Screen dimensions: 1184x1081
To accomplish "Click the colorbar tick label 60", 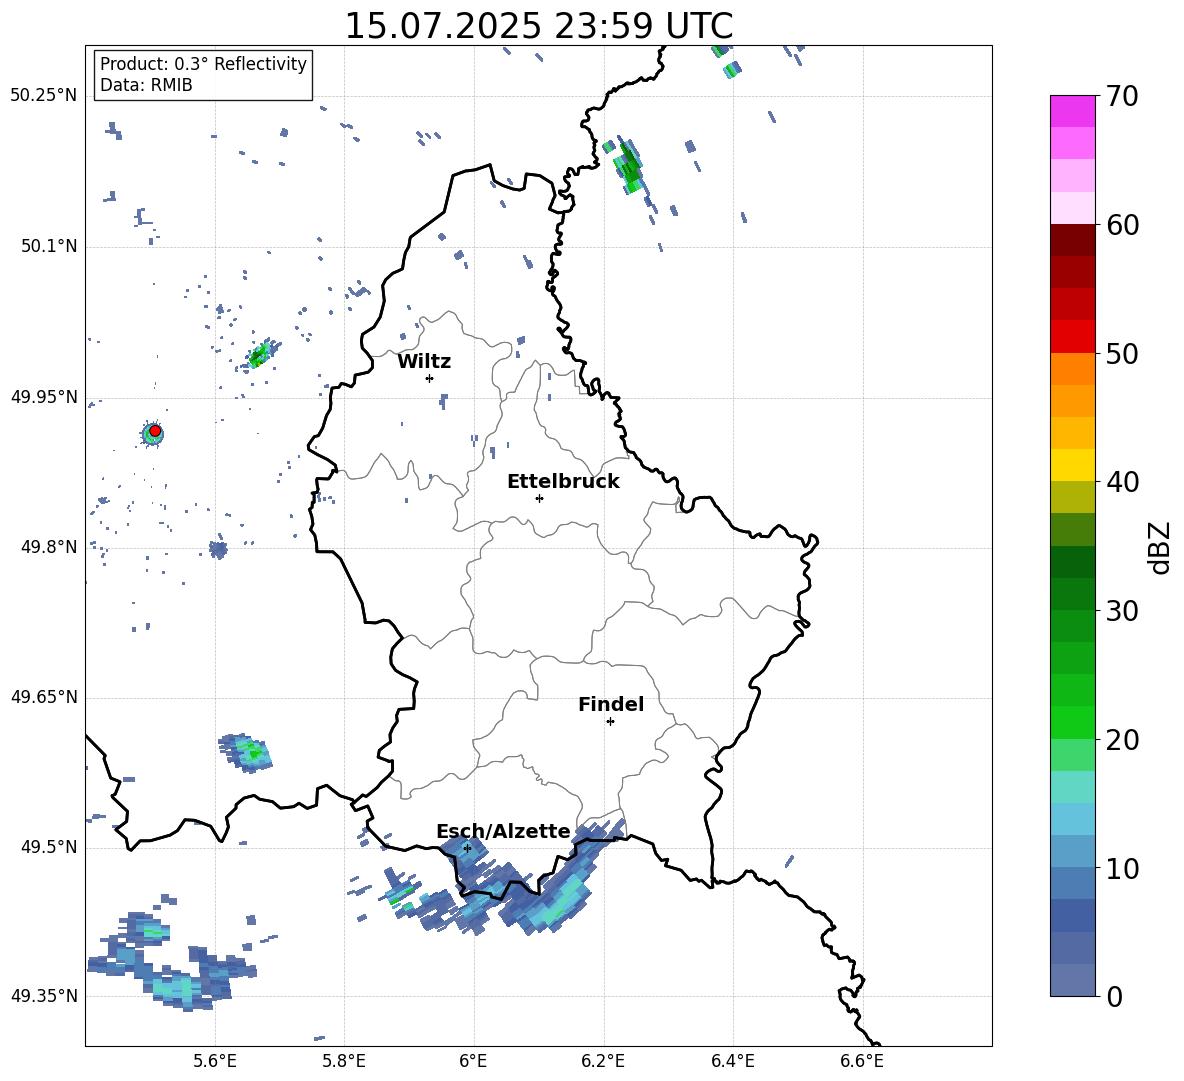I will (x=1122, y=225).
